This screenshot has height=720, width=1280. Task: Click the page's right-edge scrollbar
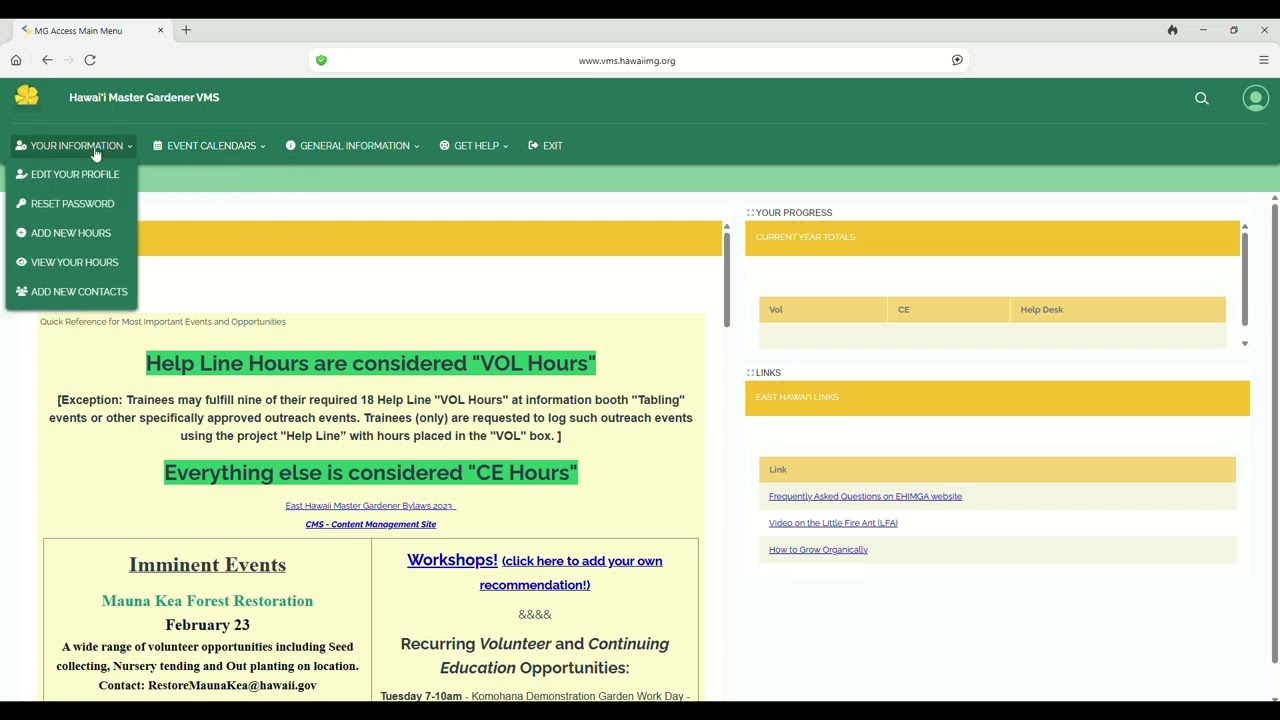click(1274, 435)
